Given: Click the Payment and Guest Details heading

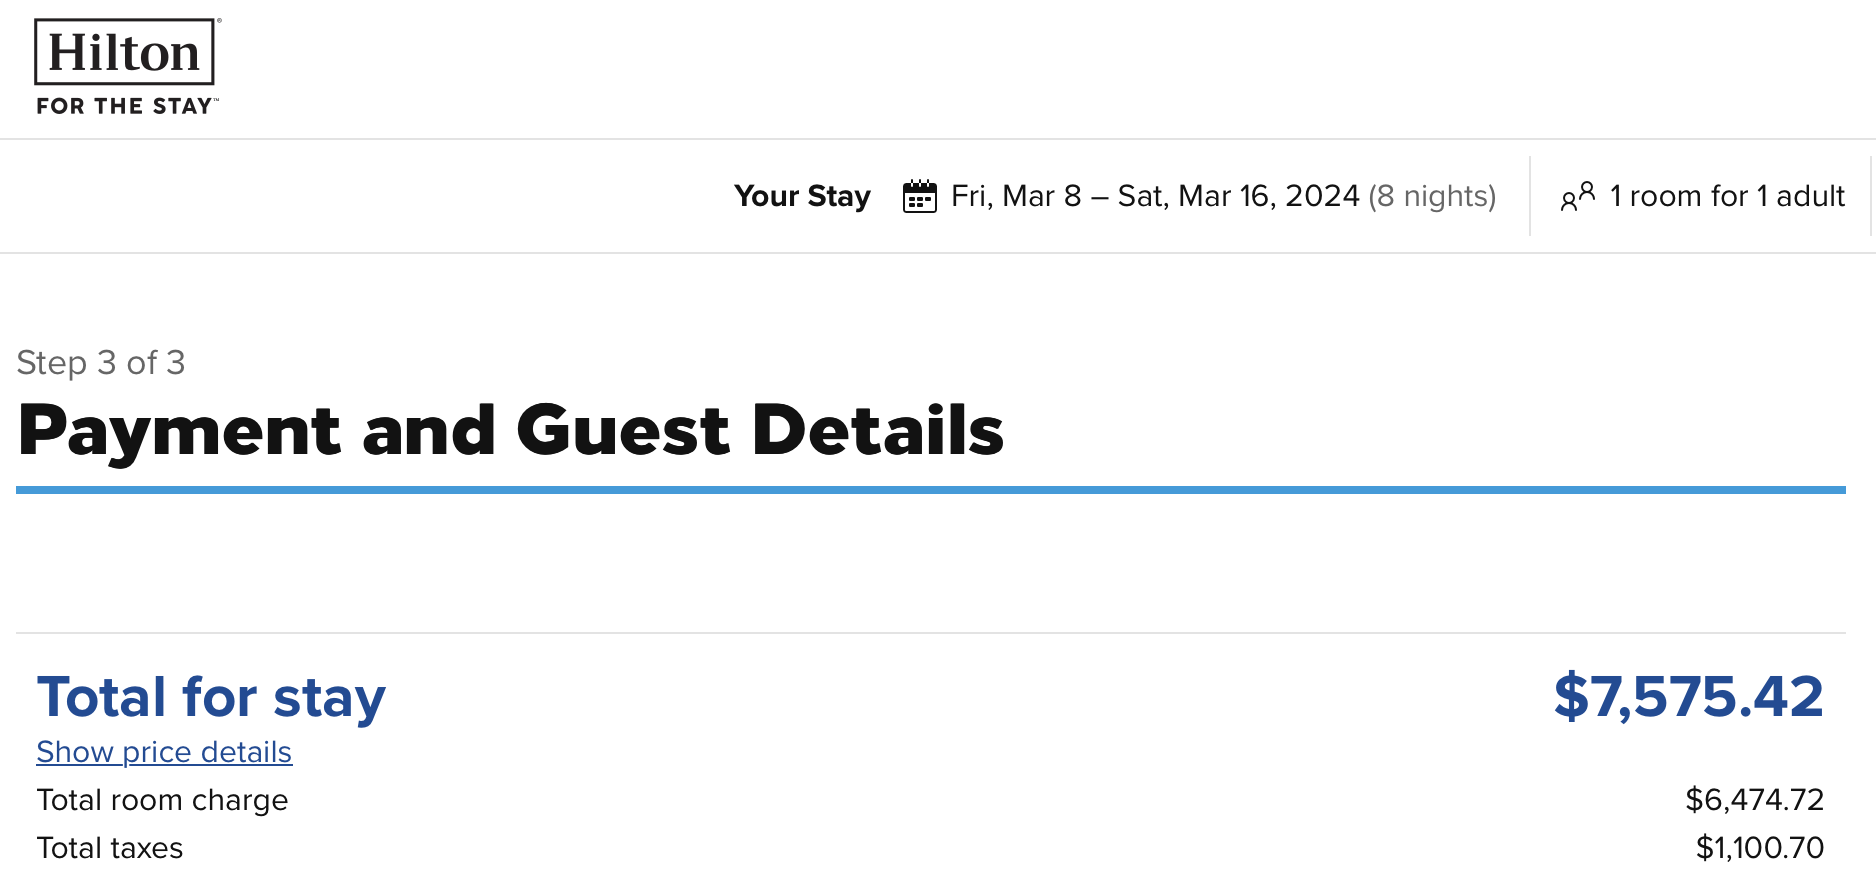Looking at the screenshot, I should [511, 430].
